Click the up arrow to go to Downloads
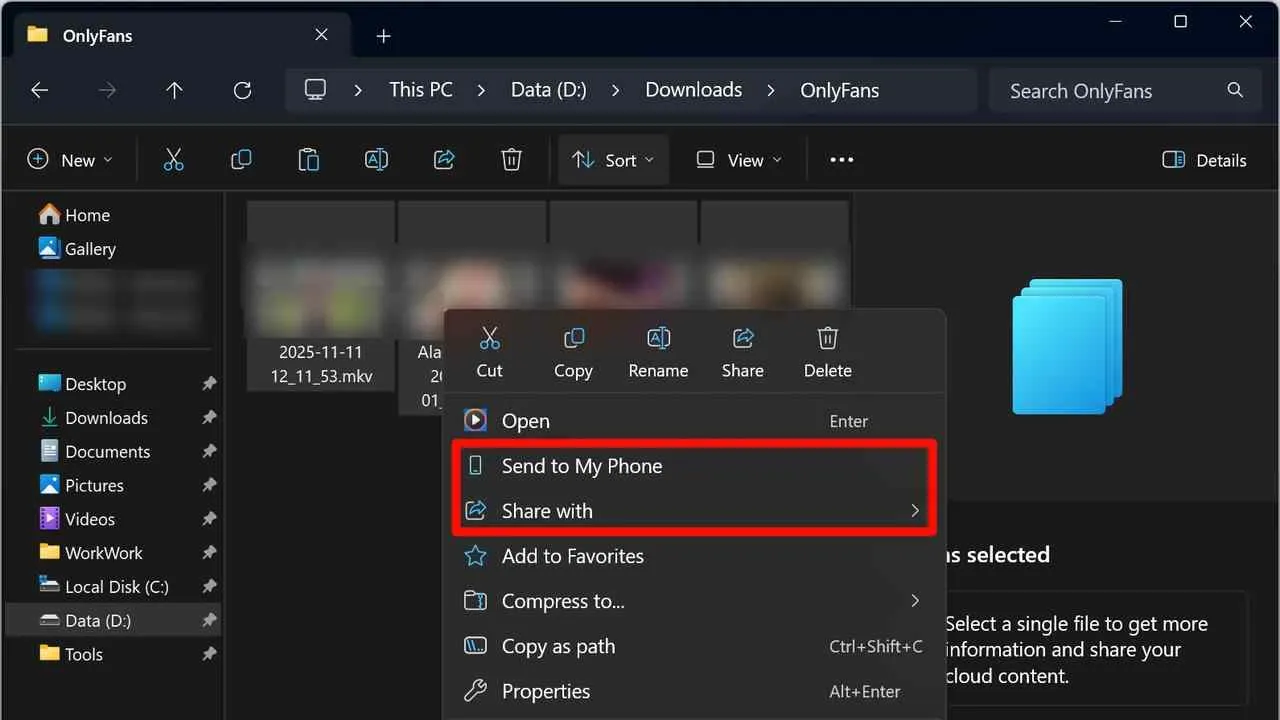The image size is (1280, 720). (x=174, y=90)
